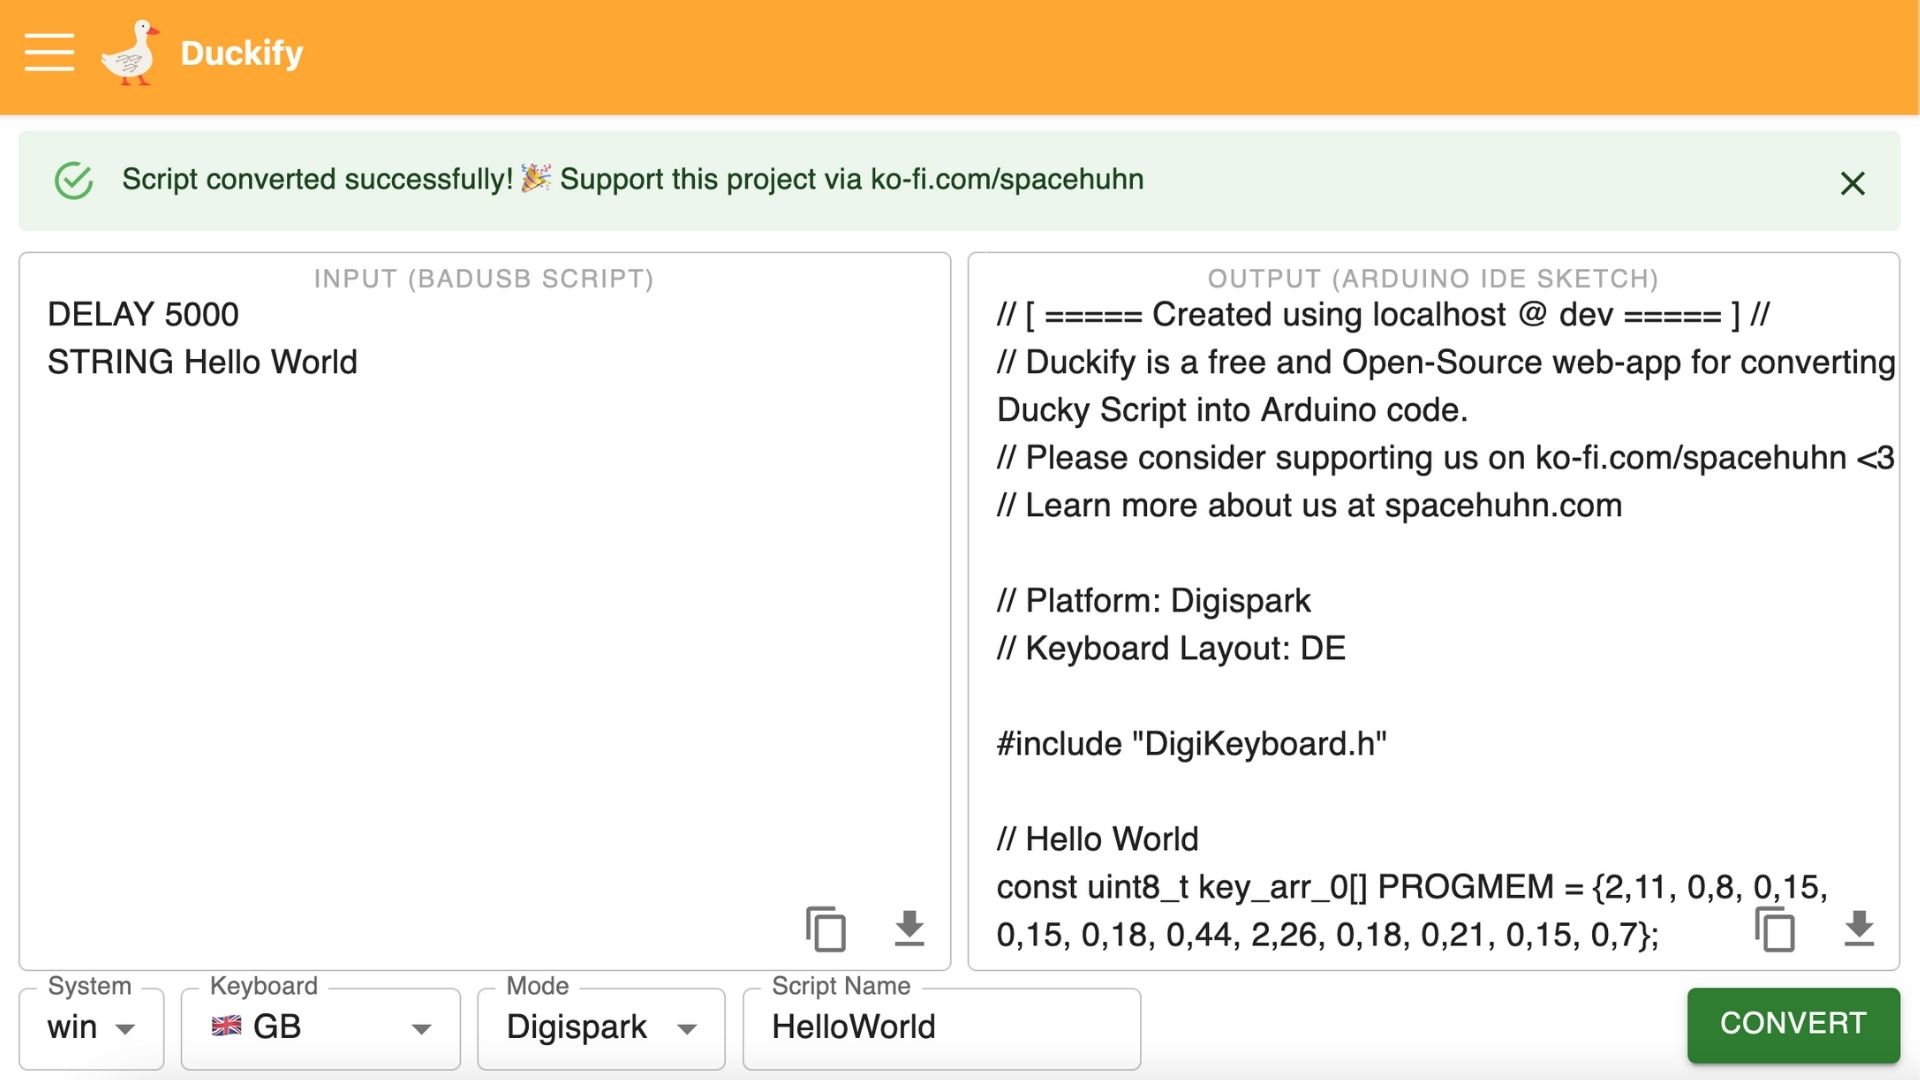Screen dimensions: 1920x1080
Task: Open the Mode dropdown showing Digispark
Action: tap(601, 1028)
